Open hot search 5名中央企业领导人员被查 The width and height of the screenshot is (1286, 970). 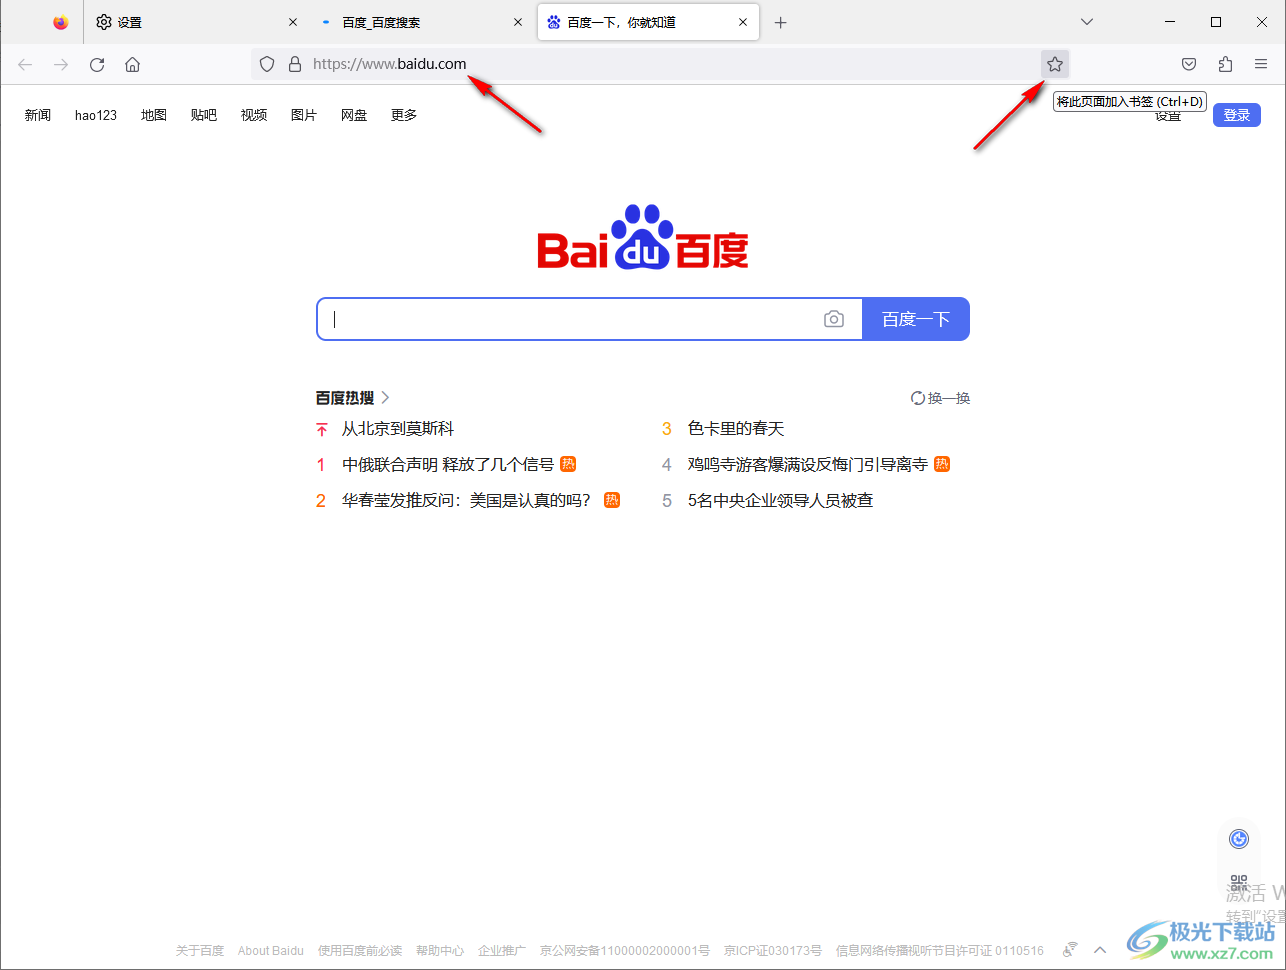[781, 501]
